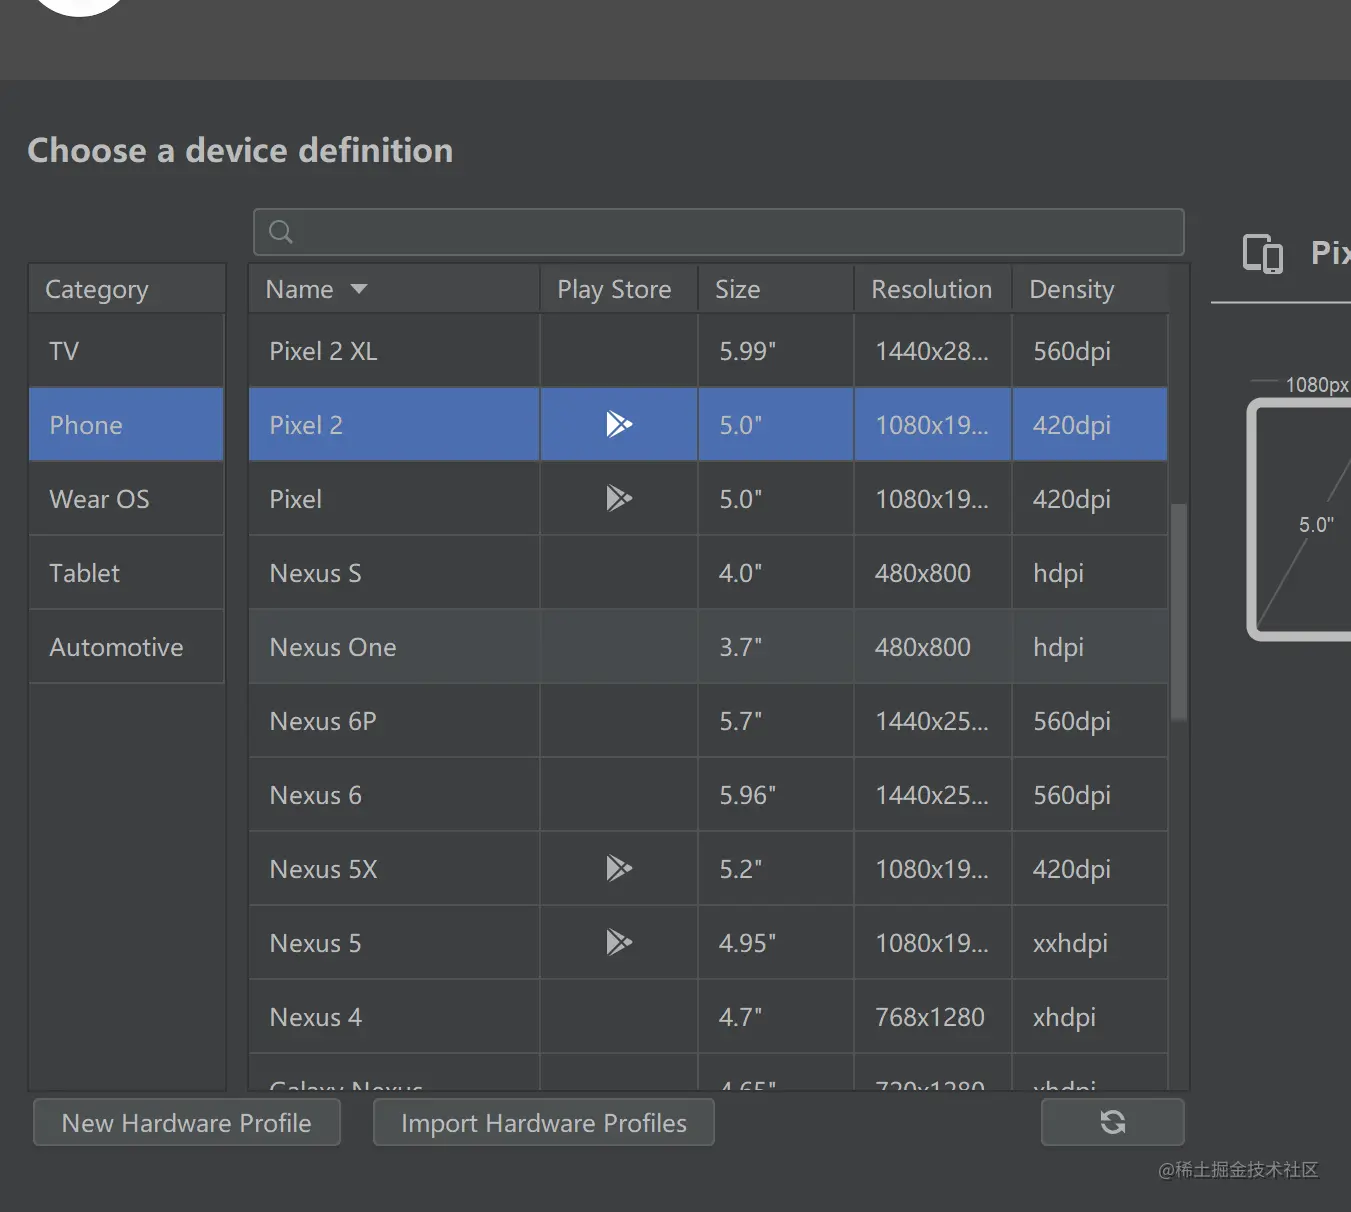1351x1212 pixels.
Task: Click the Play Store icon in Pixel row
Action: coord(619,499)
